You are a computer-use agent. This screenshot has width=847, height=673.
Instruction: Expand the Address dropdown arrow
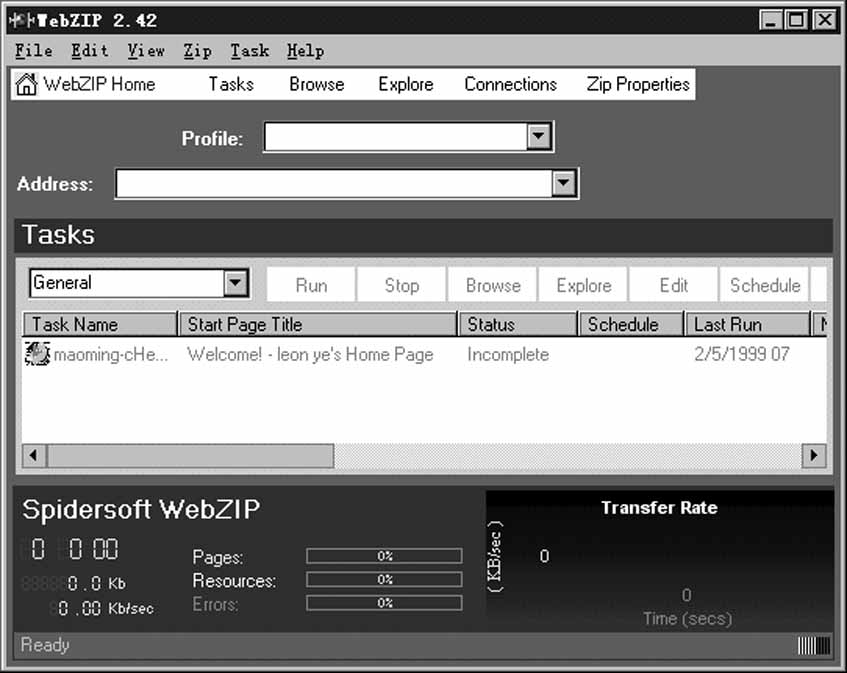563,184
